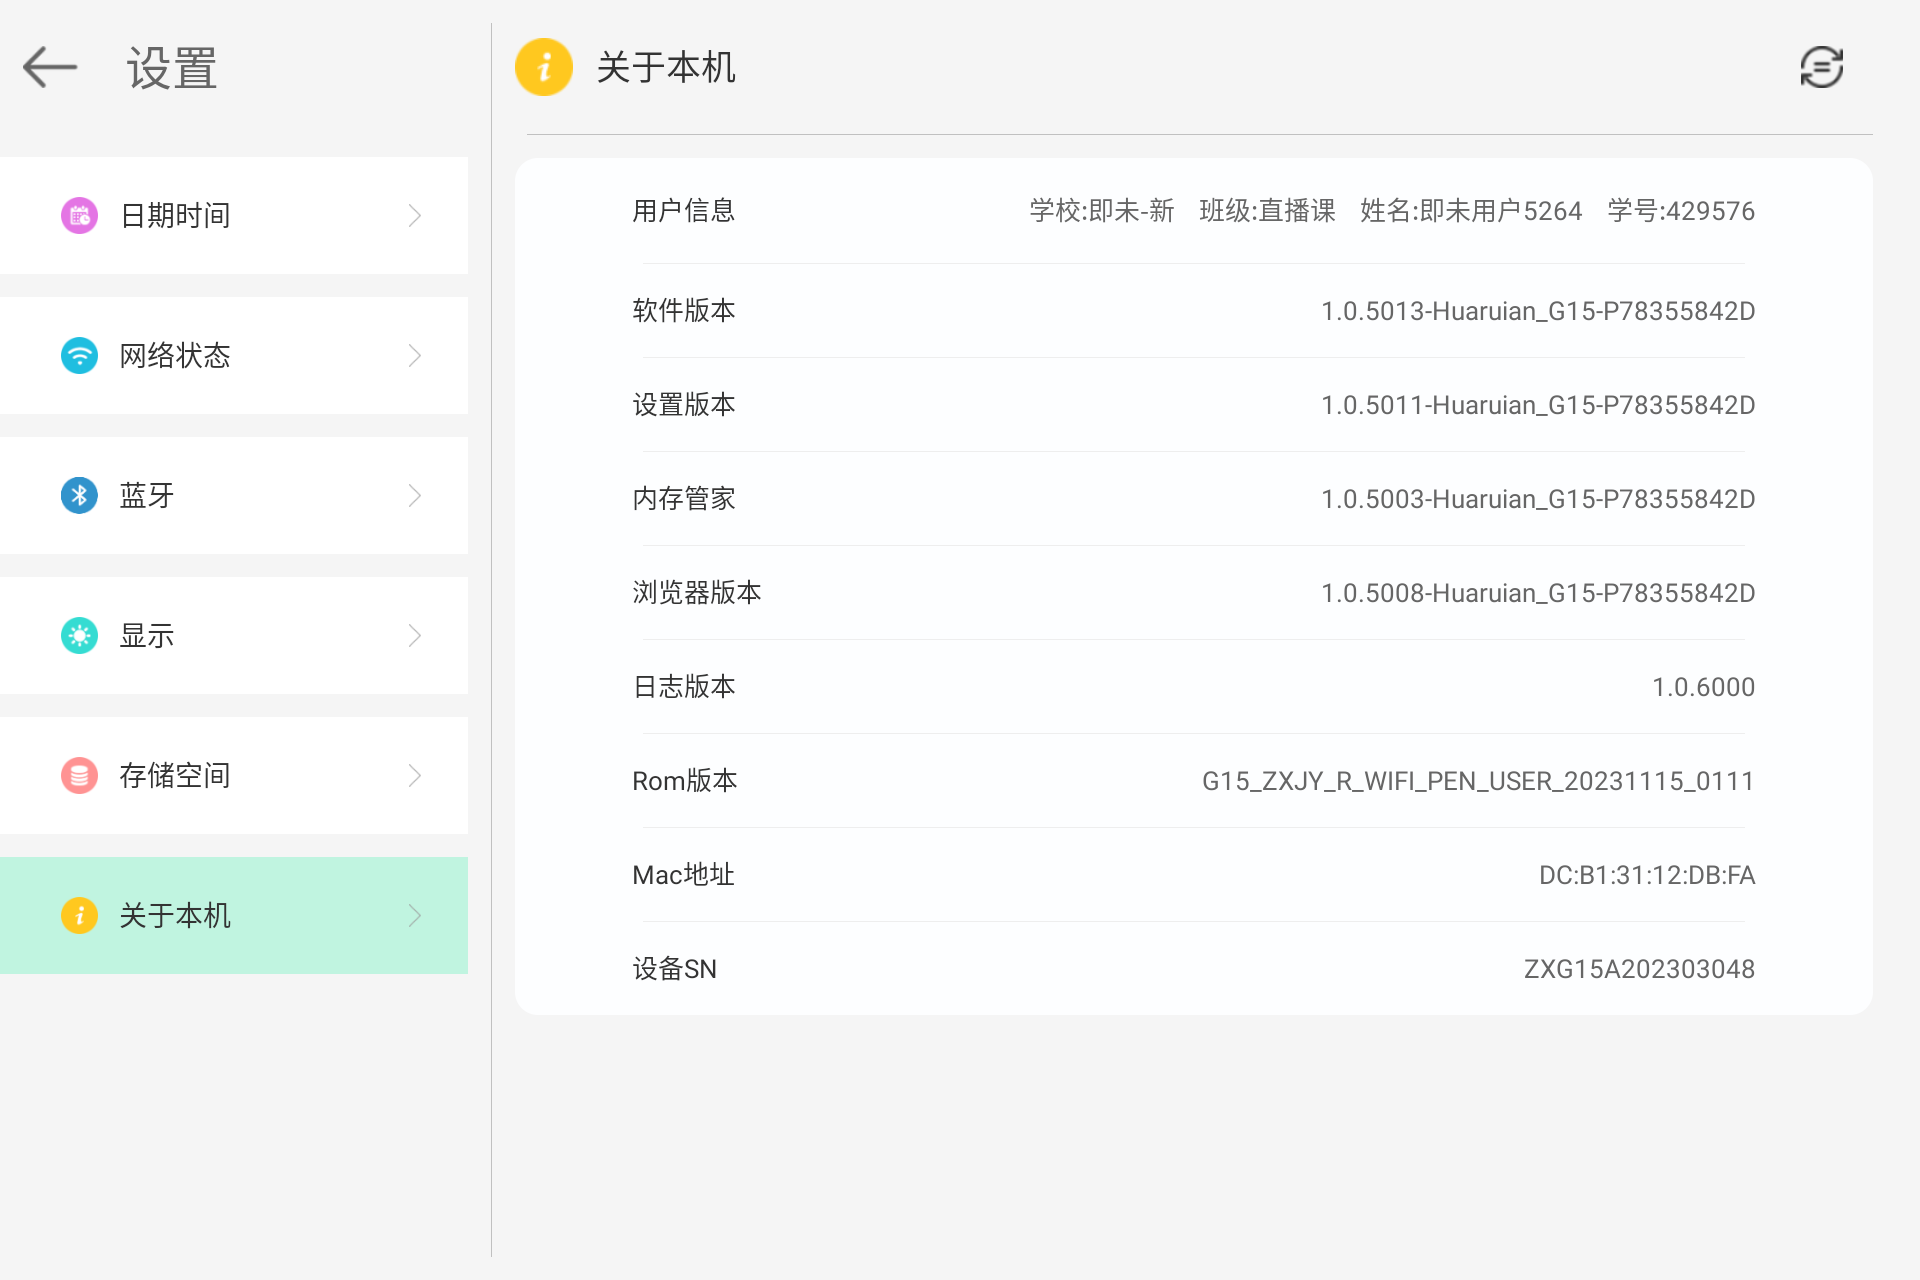The width and height of the screenshot is (1920, 1280).
Task: Click the brightness icon beside 显示
Action: pos(79,635)
